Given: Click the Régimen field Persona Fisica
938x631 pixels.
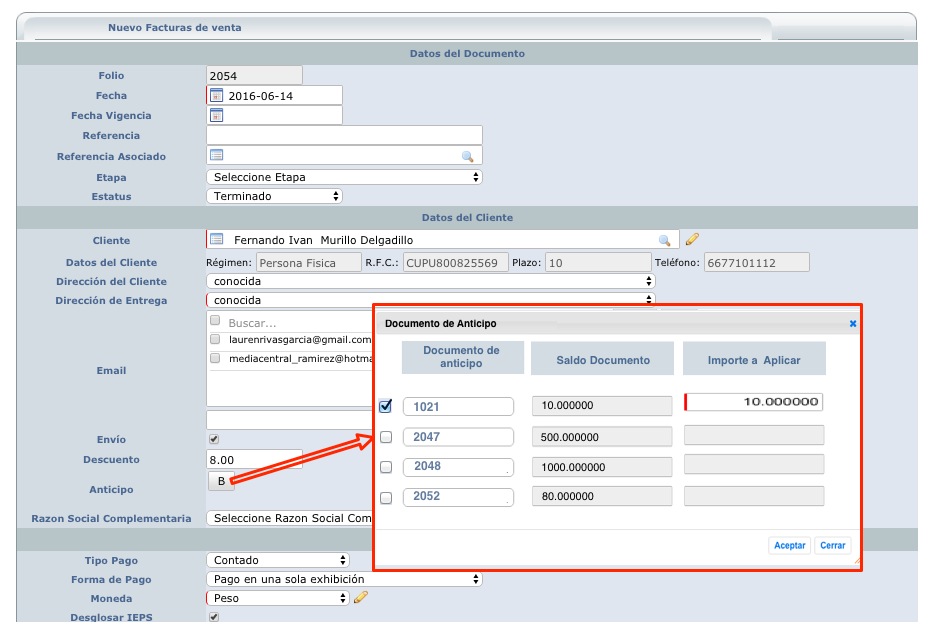Looking at the screenshot, I should pyautogui.click(x=309, y=263).
